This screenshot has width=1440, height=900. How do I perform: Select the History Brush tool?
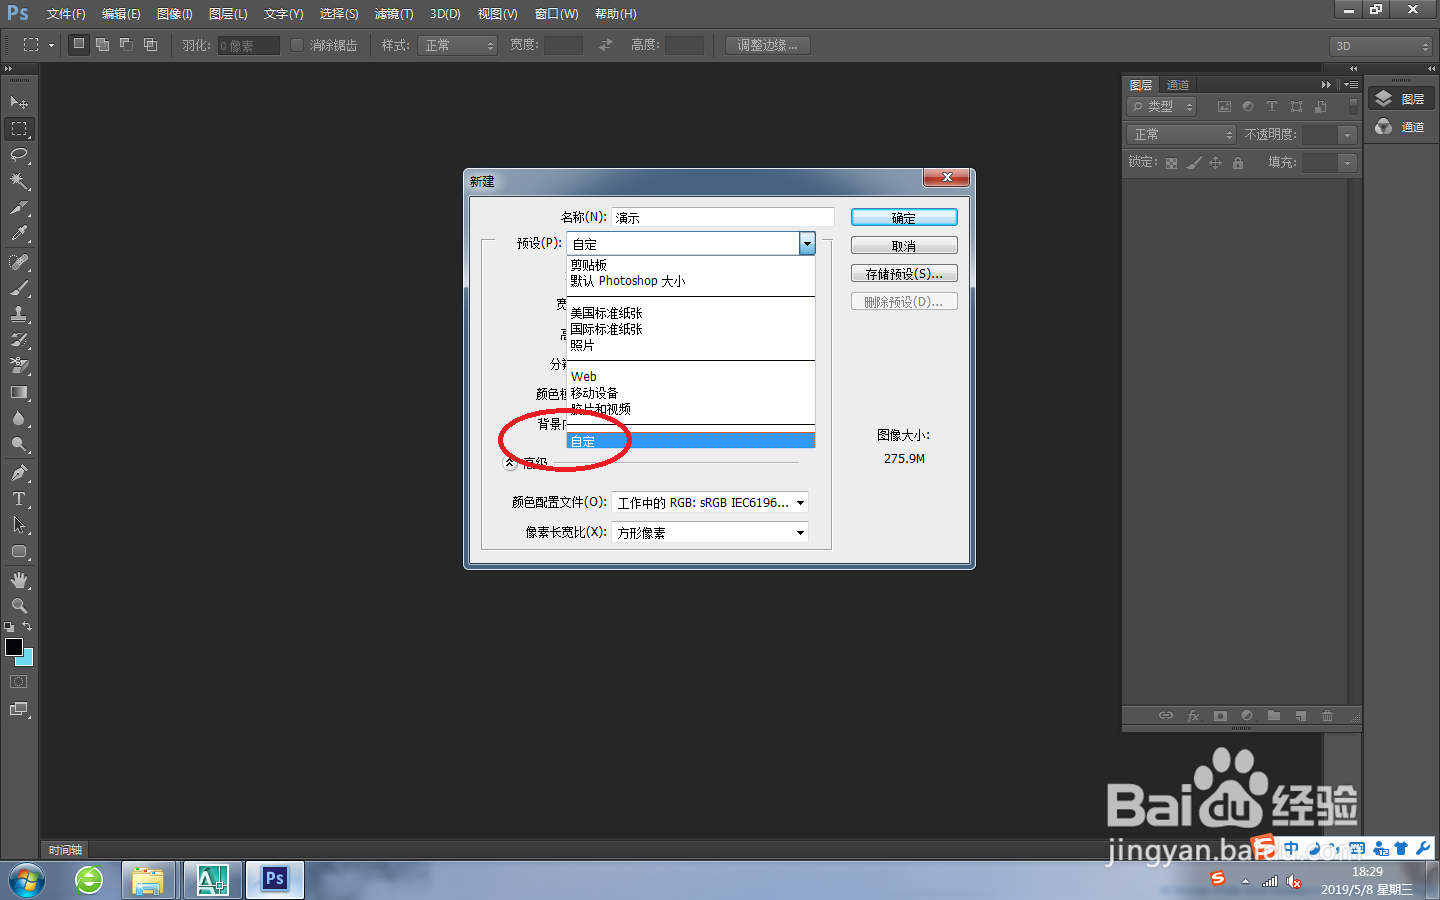(19, 340)
